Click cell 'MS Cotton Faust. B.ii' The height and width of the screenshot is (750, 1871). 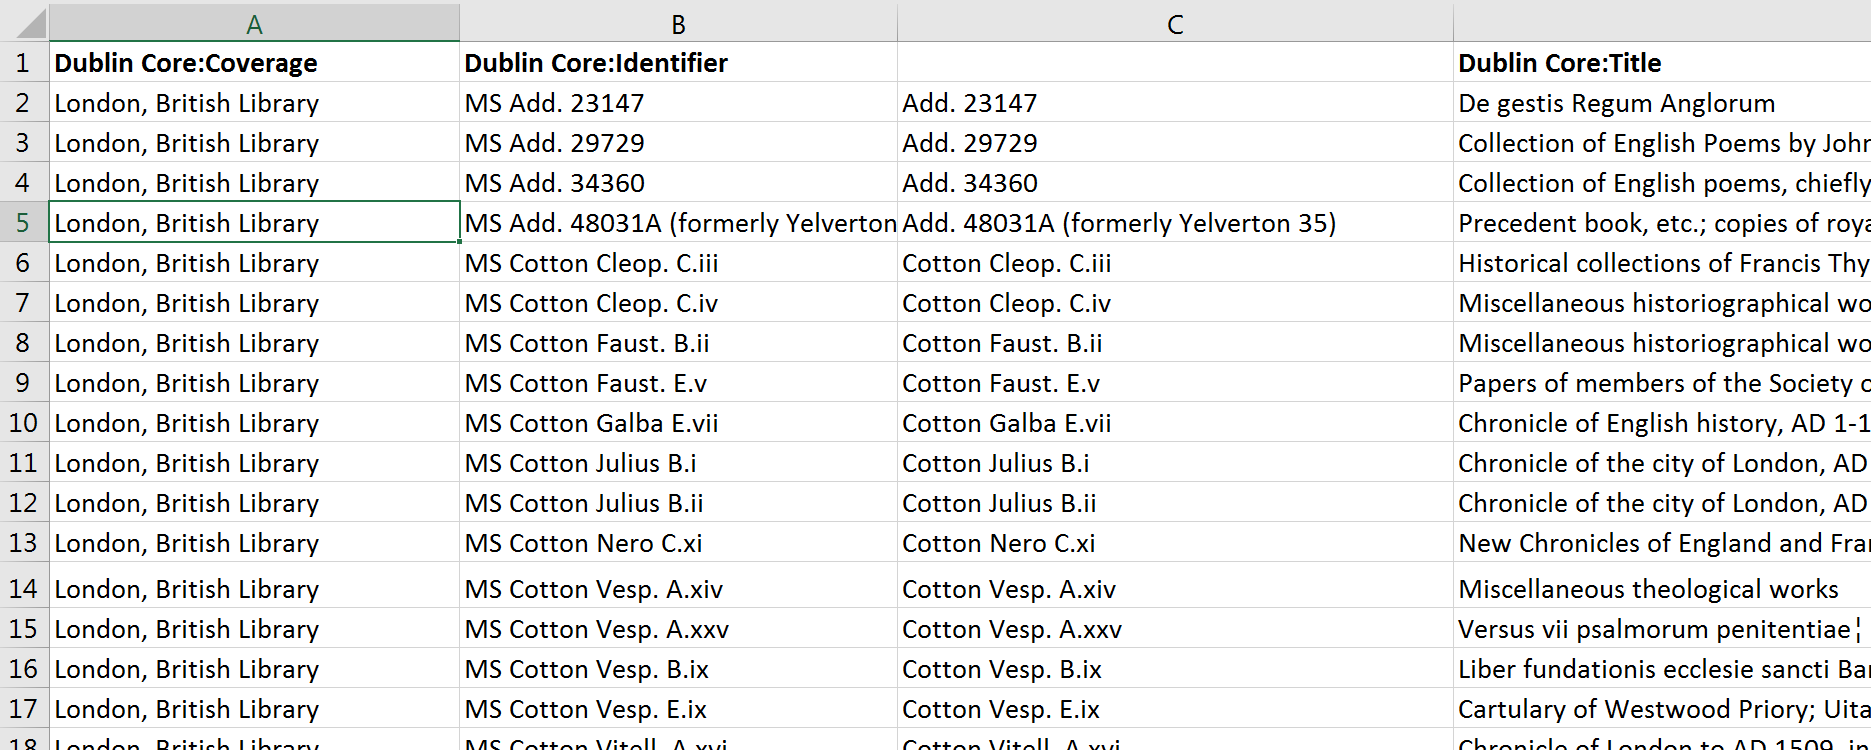[x=678, y=343]
